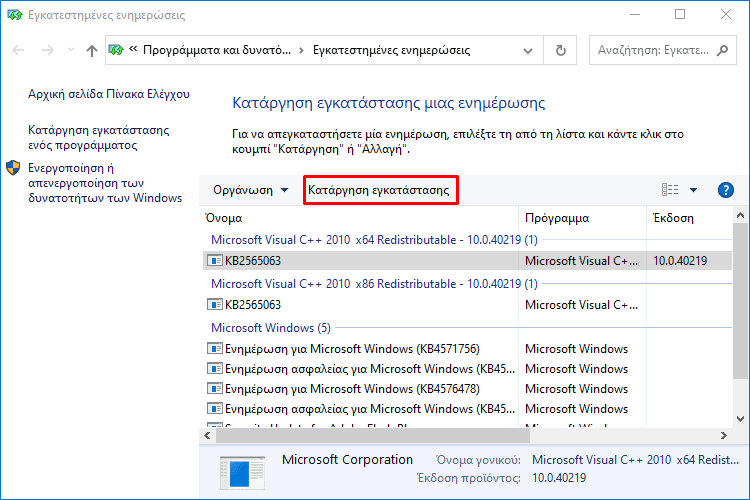Click the details pane update thumbnail
750x500 pixels.
(242, 473)
